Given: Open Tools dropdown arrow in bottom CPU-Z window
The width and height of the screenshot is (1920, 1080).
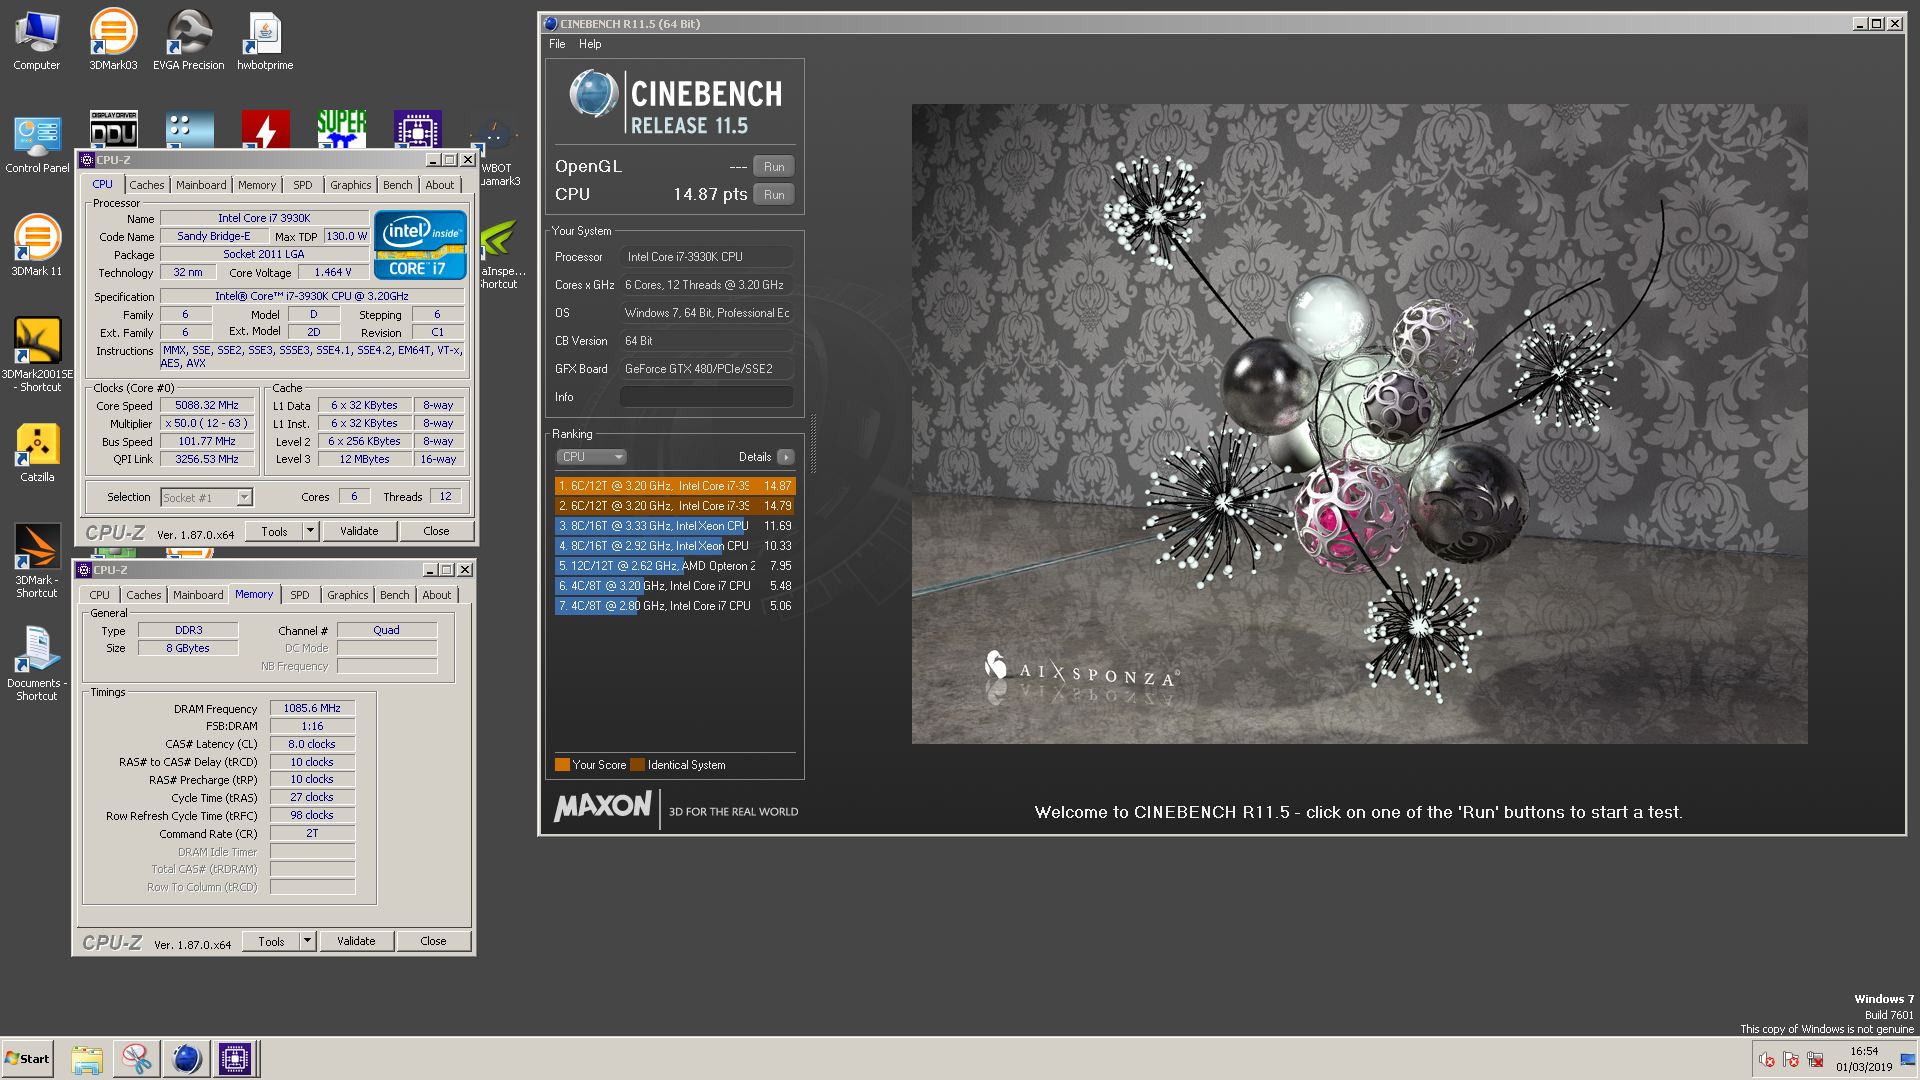Looking at the screenshot, I should click(x=307, y=941).
